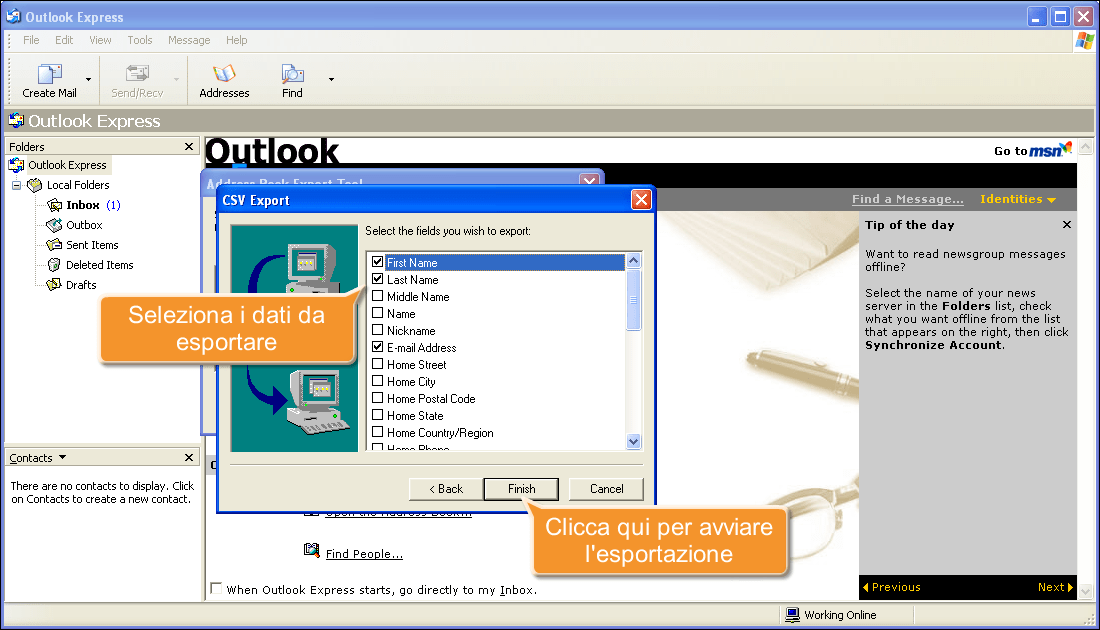
Task: Click the Send/Recv toolbar icon
Action: pyautogui.click(x=137, y=74)
